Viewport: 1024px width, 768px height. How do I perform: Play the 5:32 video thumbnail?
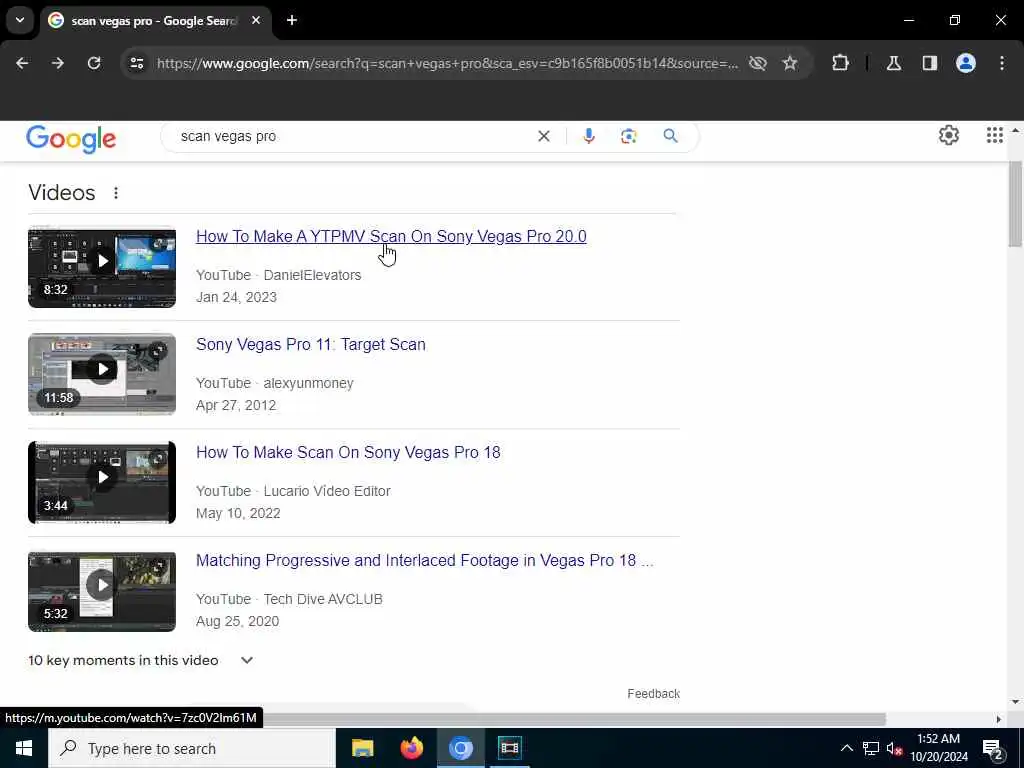(x=102, y=591)
